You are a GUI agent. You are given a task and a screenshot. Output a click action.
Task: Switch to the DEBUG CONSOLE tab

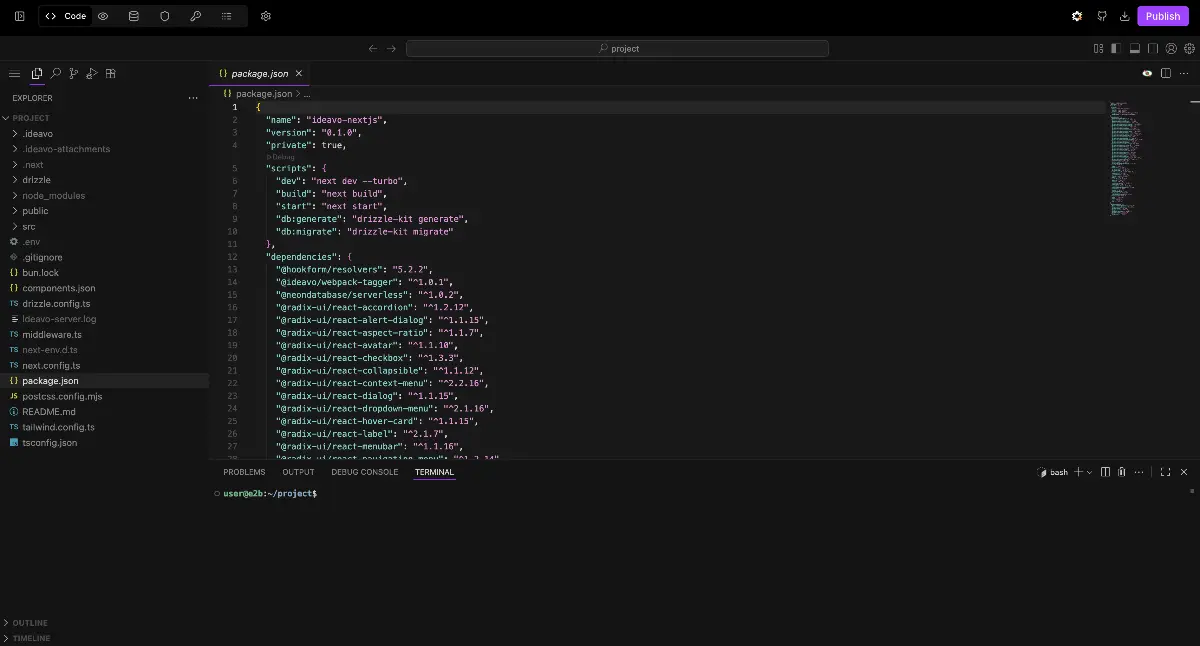click(365, 471)
